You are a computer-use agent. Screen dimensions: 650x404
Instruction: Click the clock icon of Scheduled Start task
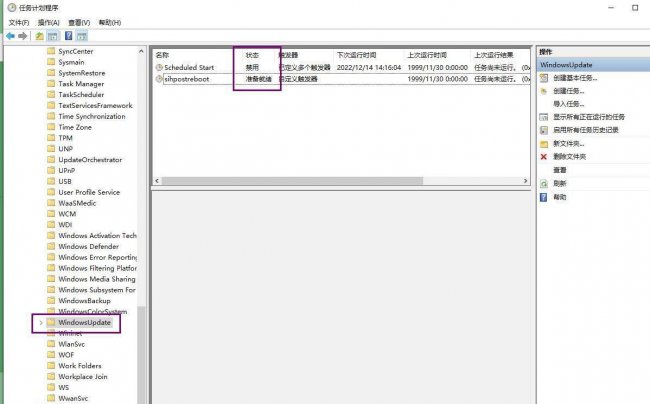pos(159,67)
